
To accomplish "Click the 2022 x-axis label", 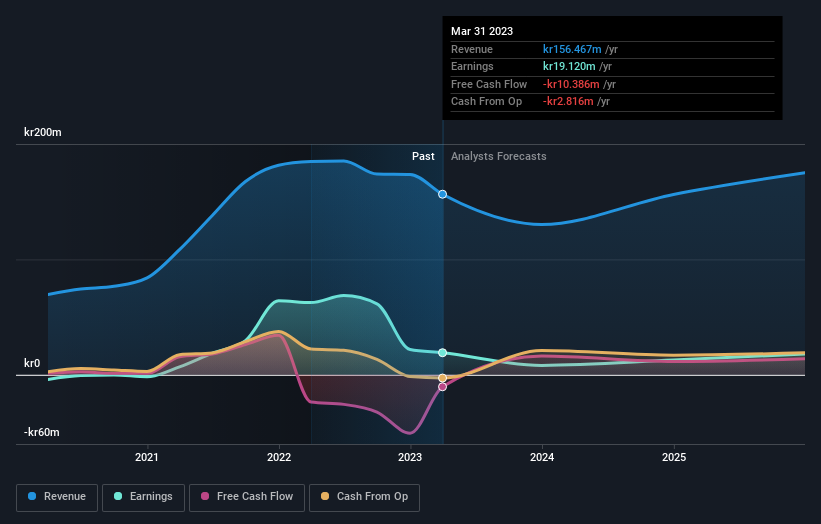I will point(279,458).
